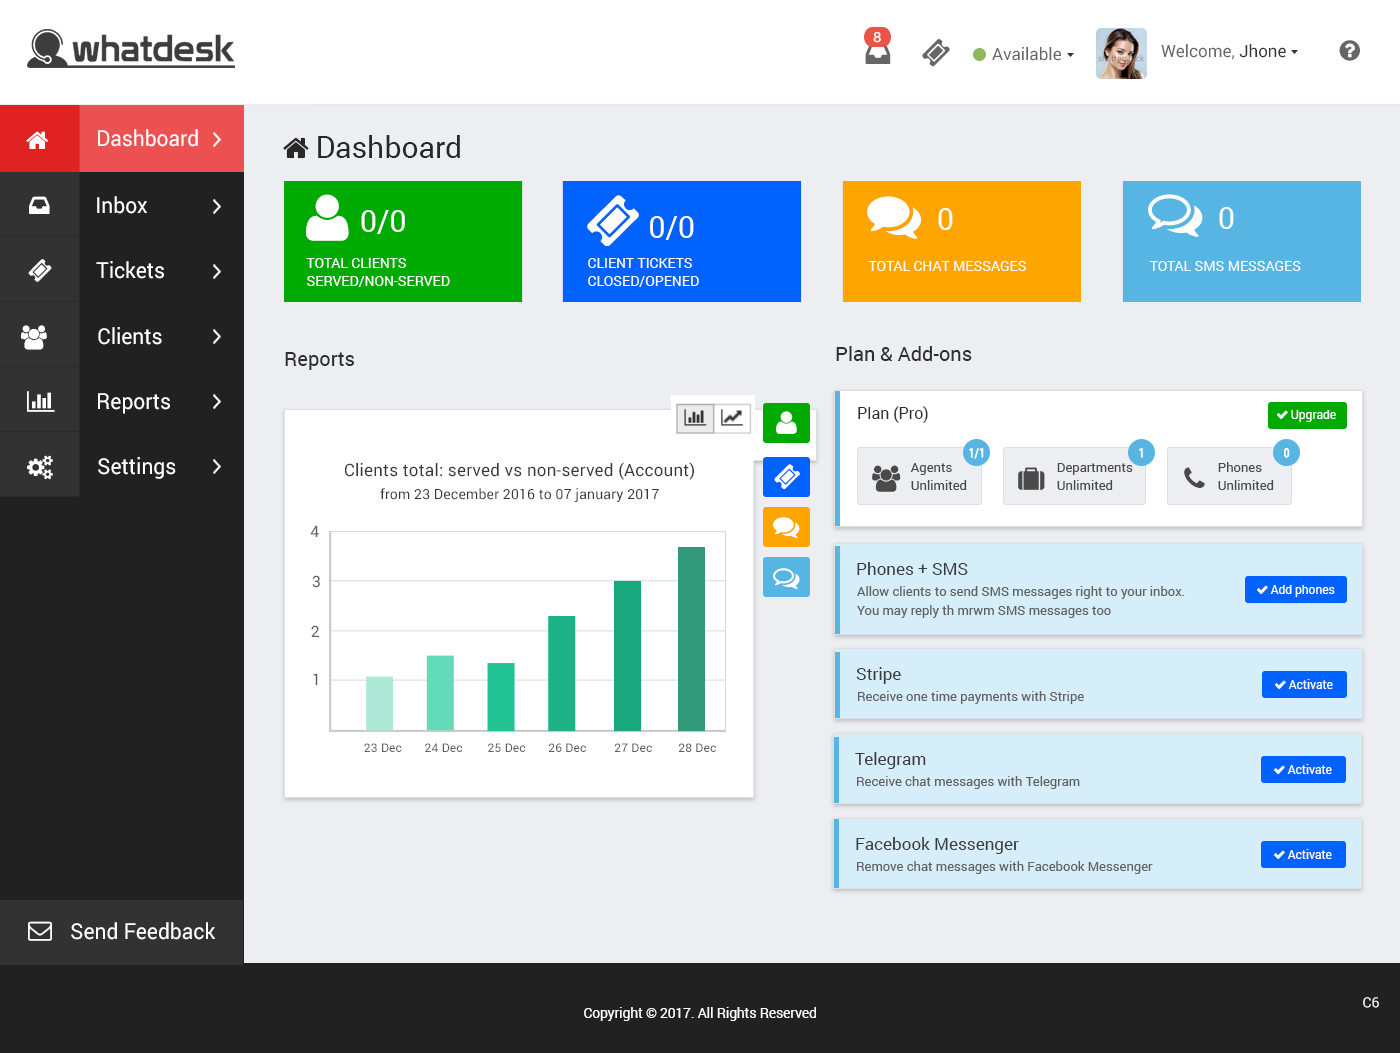Show the light blue SMS report button
Image resolution: width=1400 pixels, height=1053 pixels.
pyautogui.click(x=786, y=577)
